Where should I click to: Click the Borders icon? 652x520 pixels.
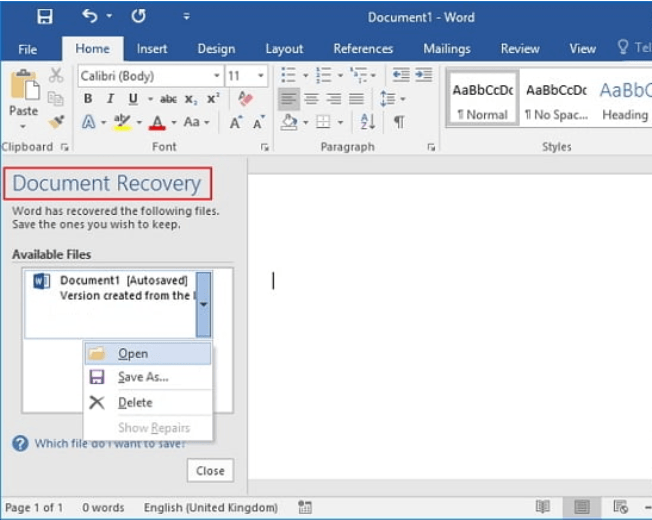323,122
